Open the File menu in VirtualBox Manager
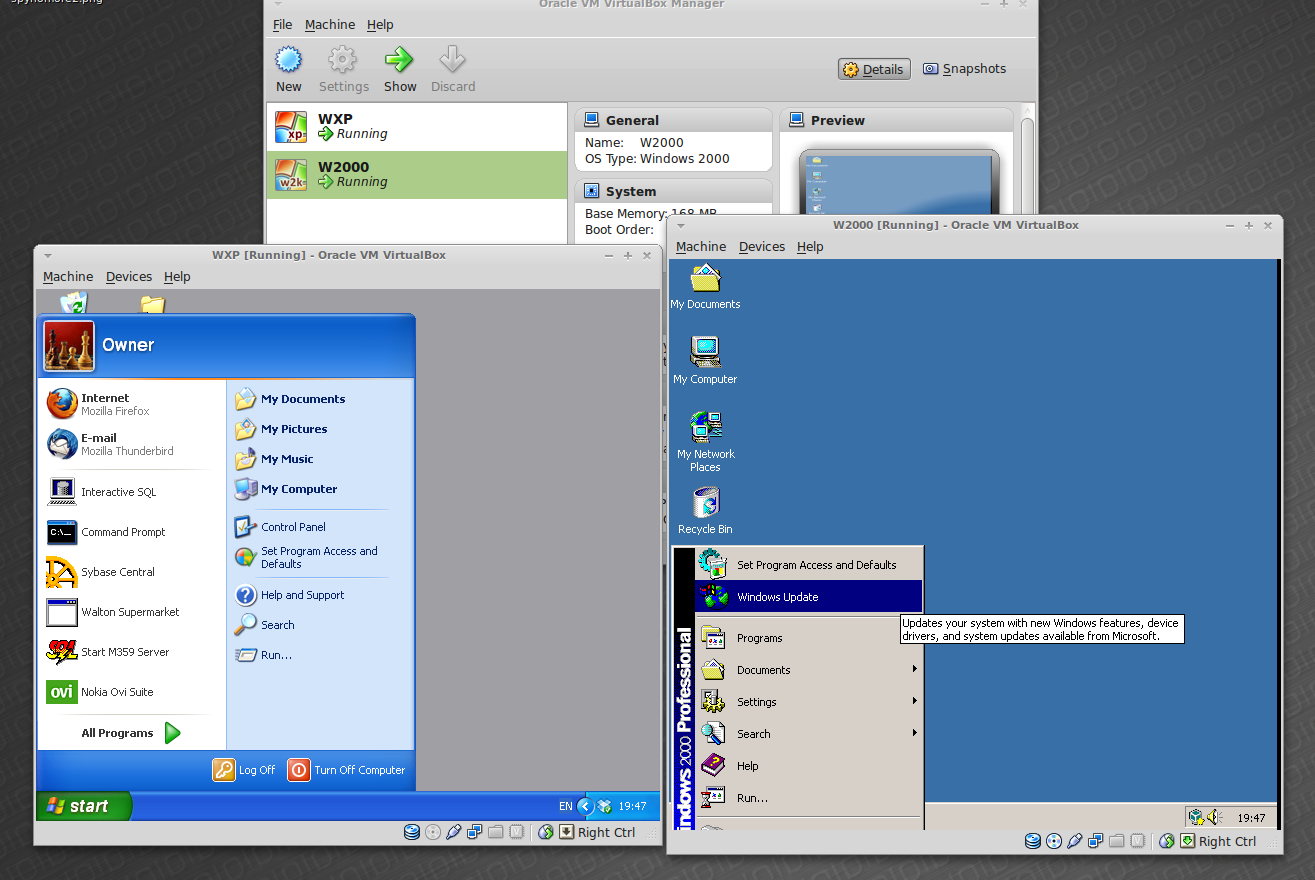Viewport: 1315px width, 880px height. (x=283, y=25)
